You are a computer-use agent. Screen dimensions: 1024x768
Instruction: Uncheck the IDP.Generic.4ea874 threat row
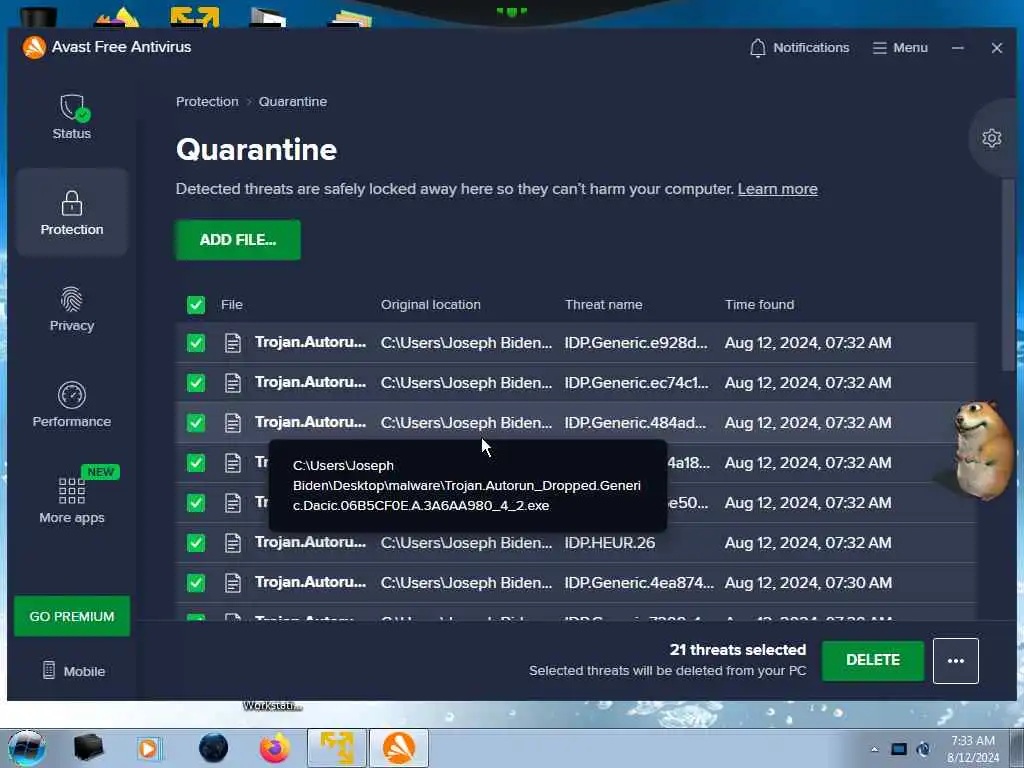pyautogui.click(x=196, y=583)
